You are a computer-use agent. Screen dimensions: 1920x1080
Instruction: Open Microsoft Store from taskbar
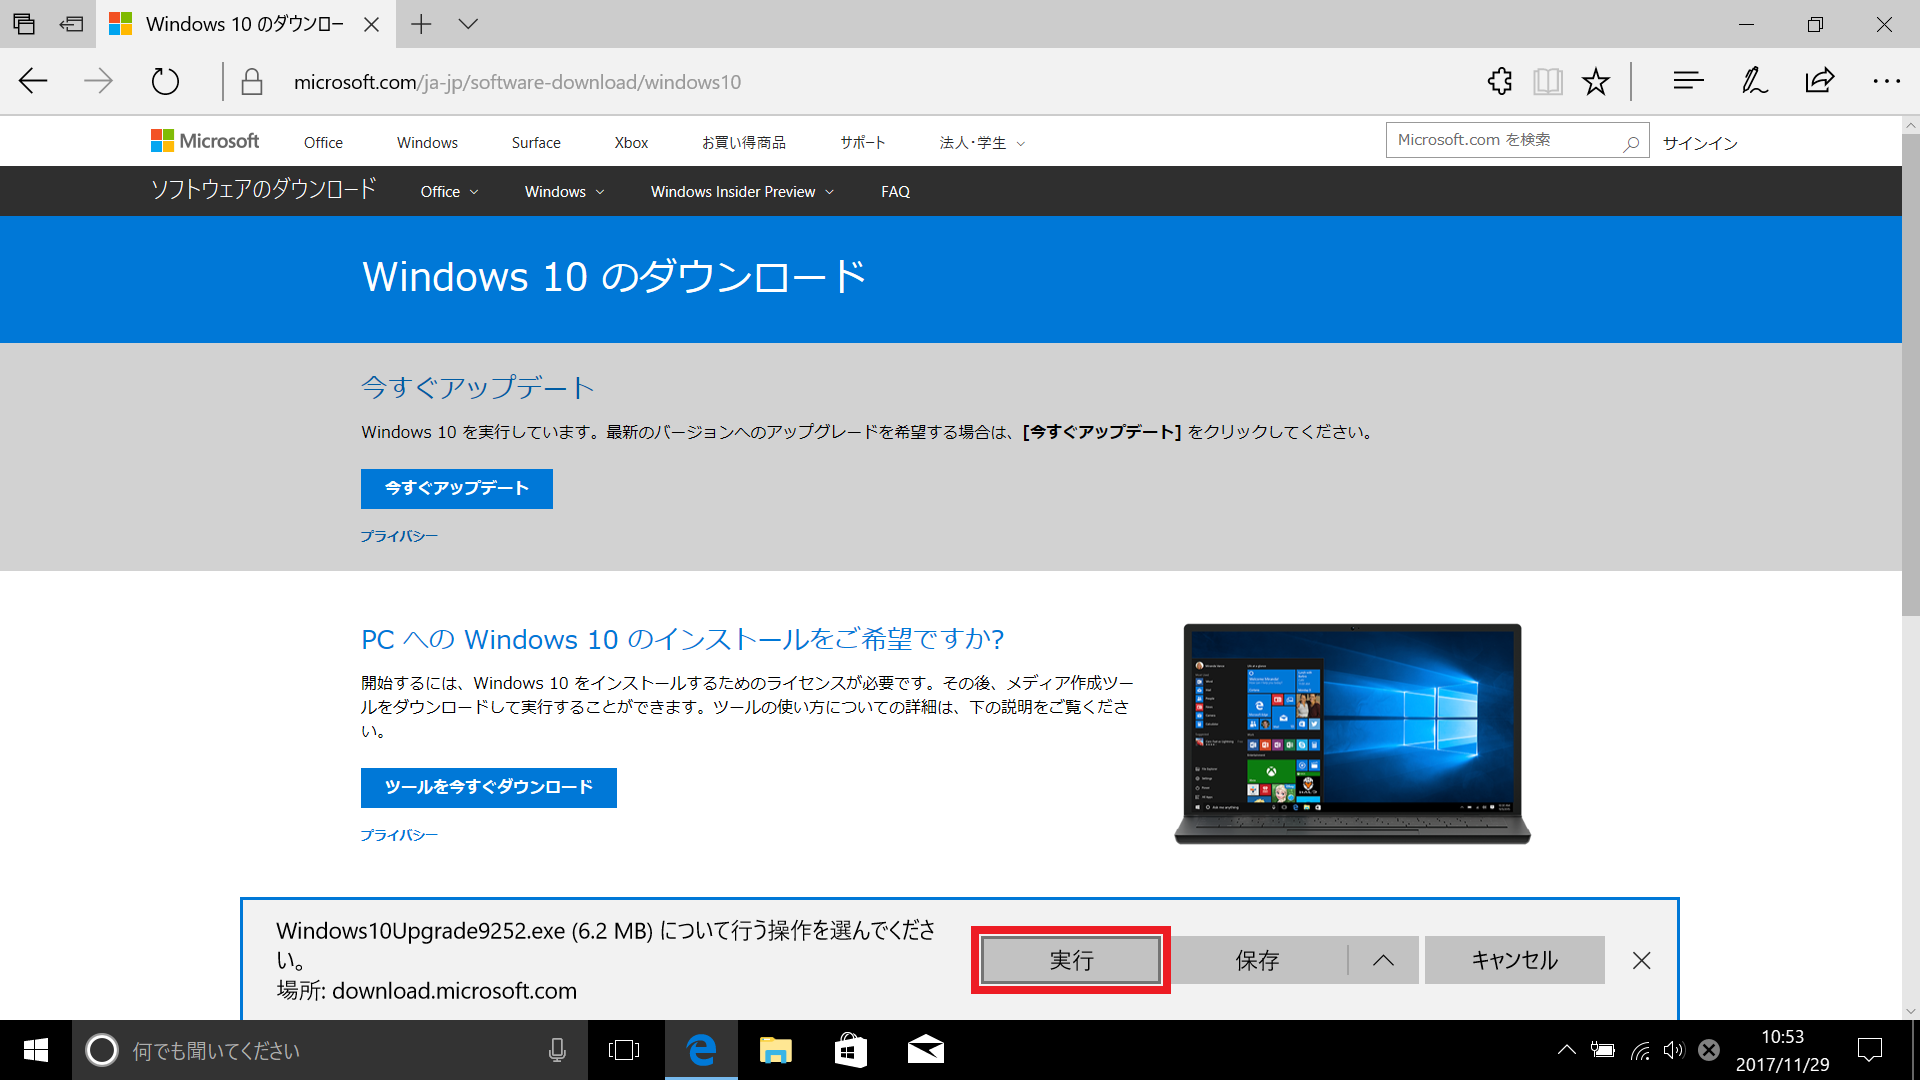pyautogui.click(x=850, y=1050)
